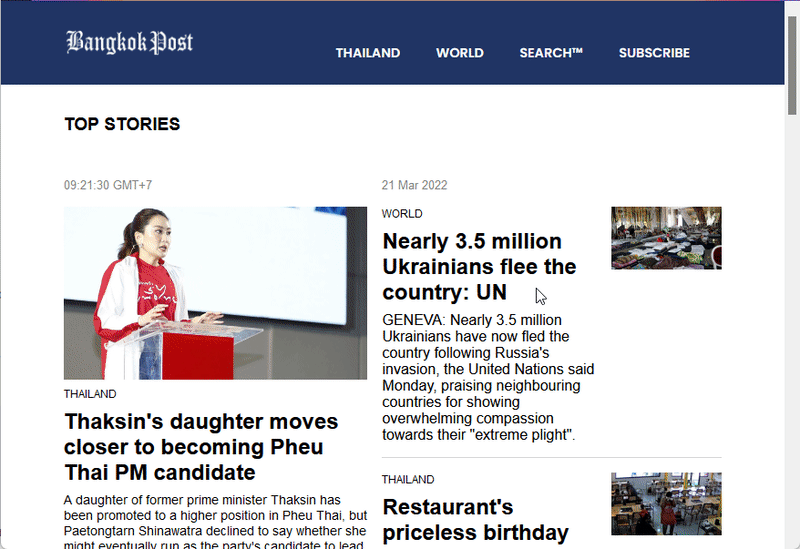
Task: View the restaurant story thumbnail image
Action: tap(666, 503)
